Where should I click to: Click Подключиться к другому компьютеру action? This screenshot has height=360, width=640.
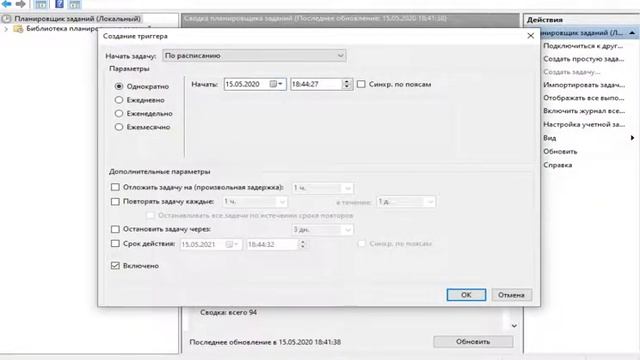(583, 46)
